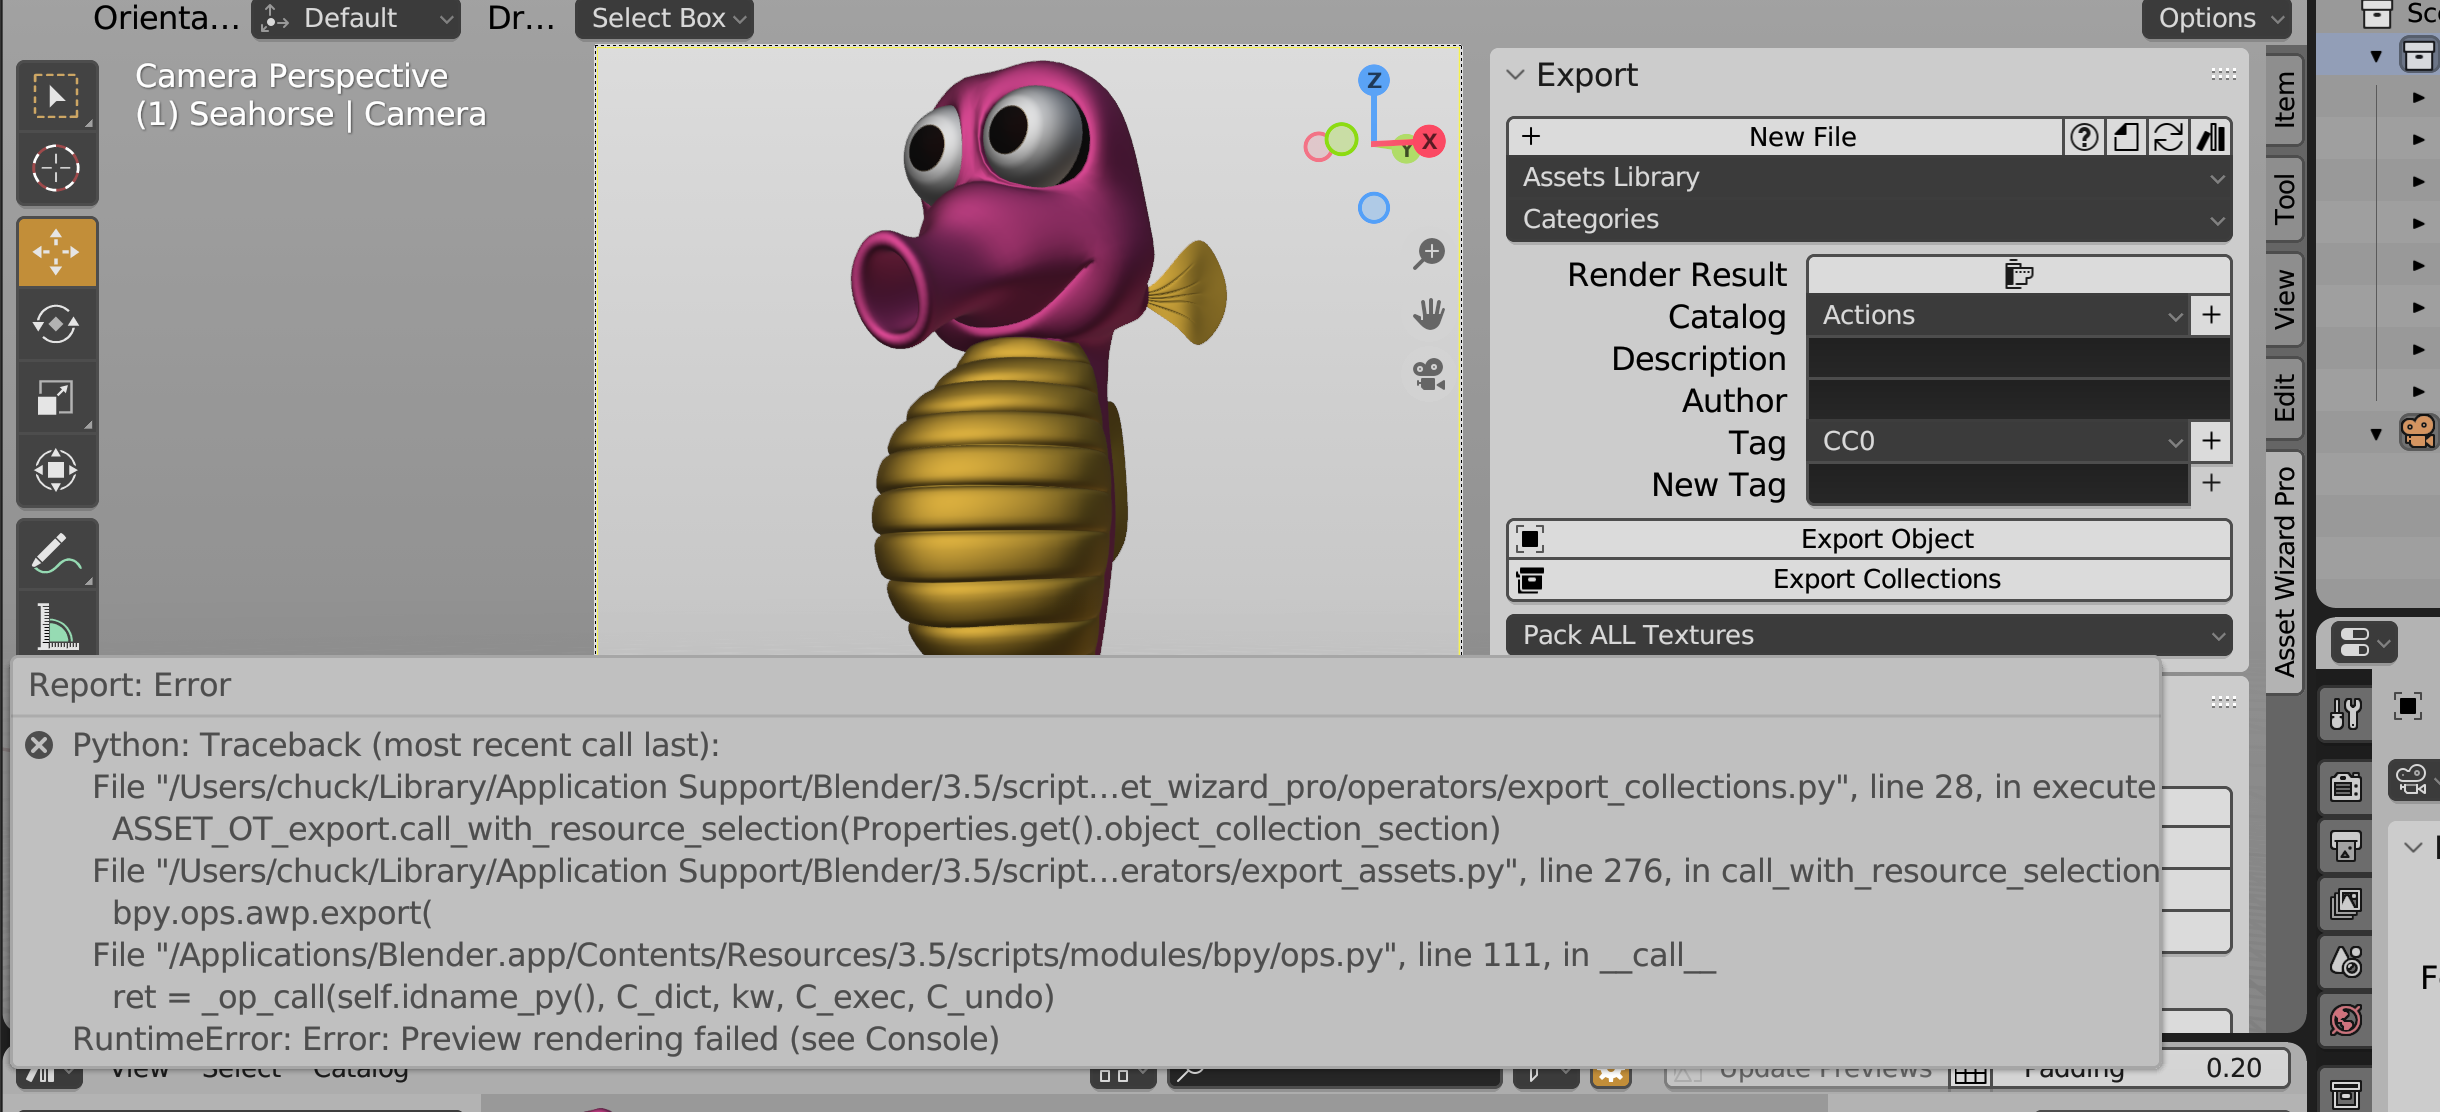Click the pan hand viewport icon
The width and height of the screenshot is (2440, 1112).
coord(1429,314)
